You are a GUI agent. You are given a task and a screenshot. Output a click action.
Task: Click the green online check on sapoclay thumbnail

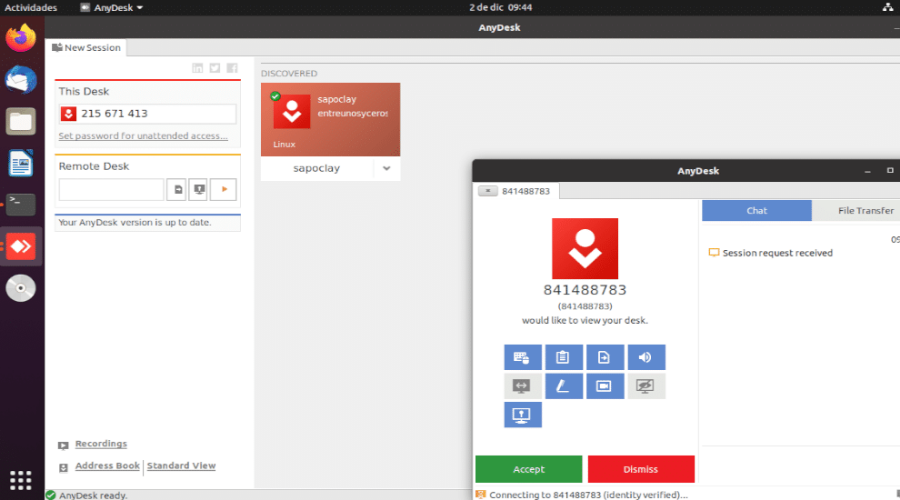click(x=275, y=96)
